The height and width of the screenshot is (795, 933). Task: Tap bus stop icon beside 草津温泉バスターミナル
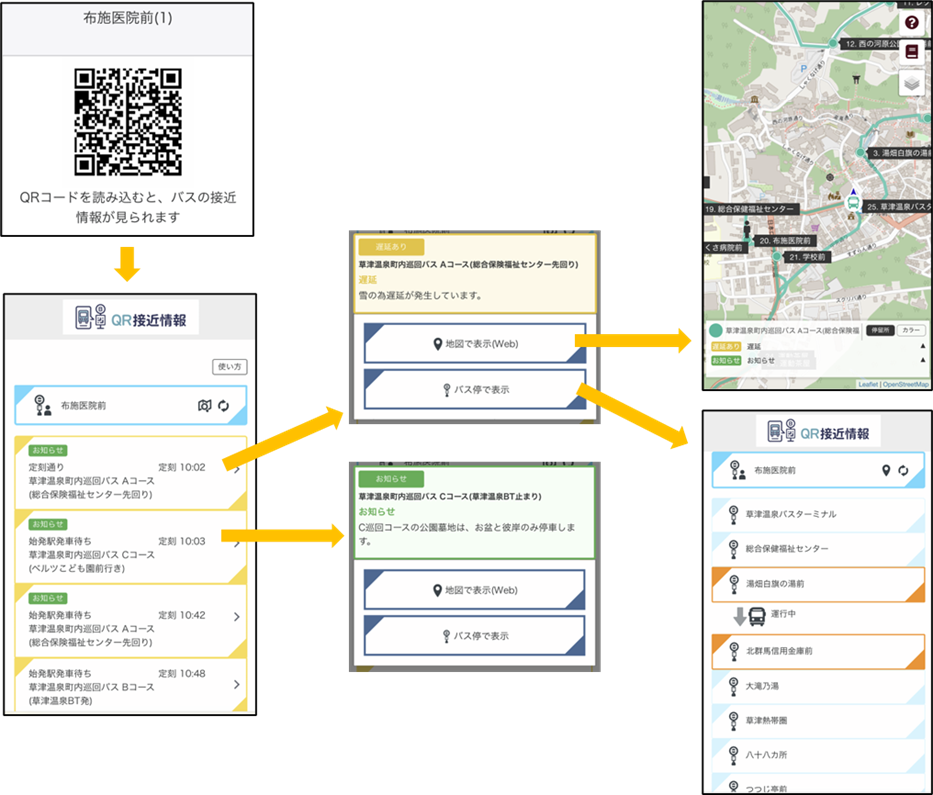click(733, 514)
